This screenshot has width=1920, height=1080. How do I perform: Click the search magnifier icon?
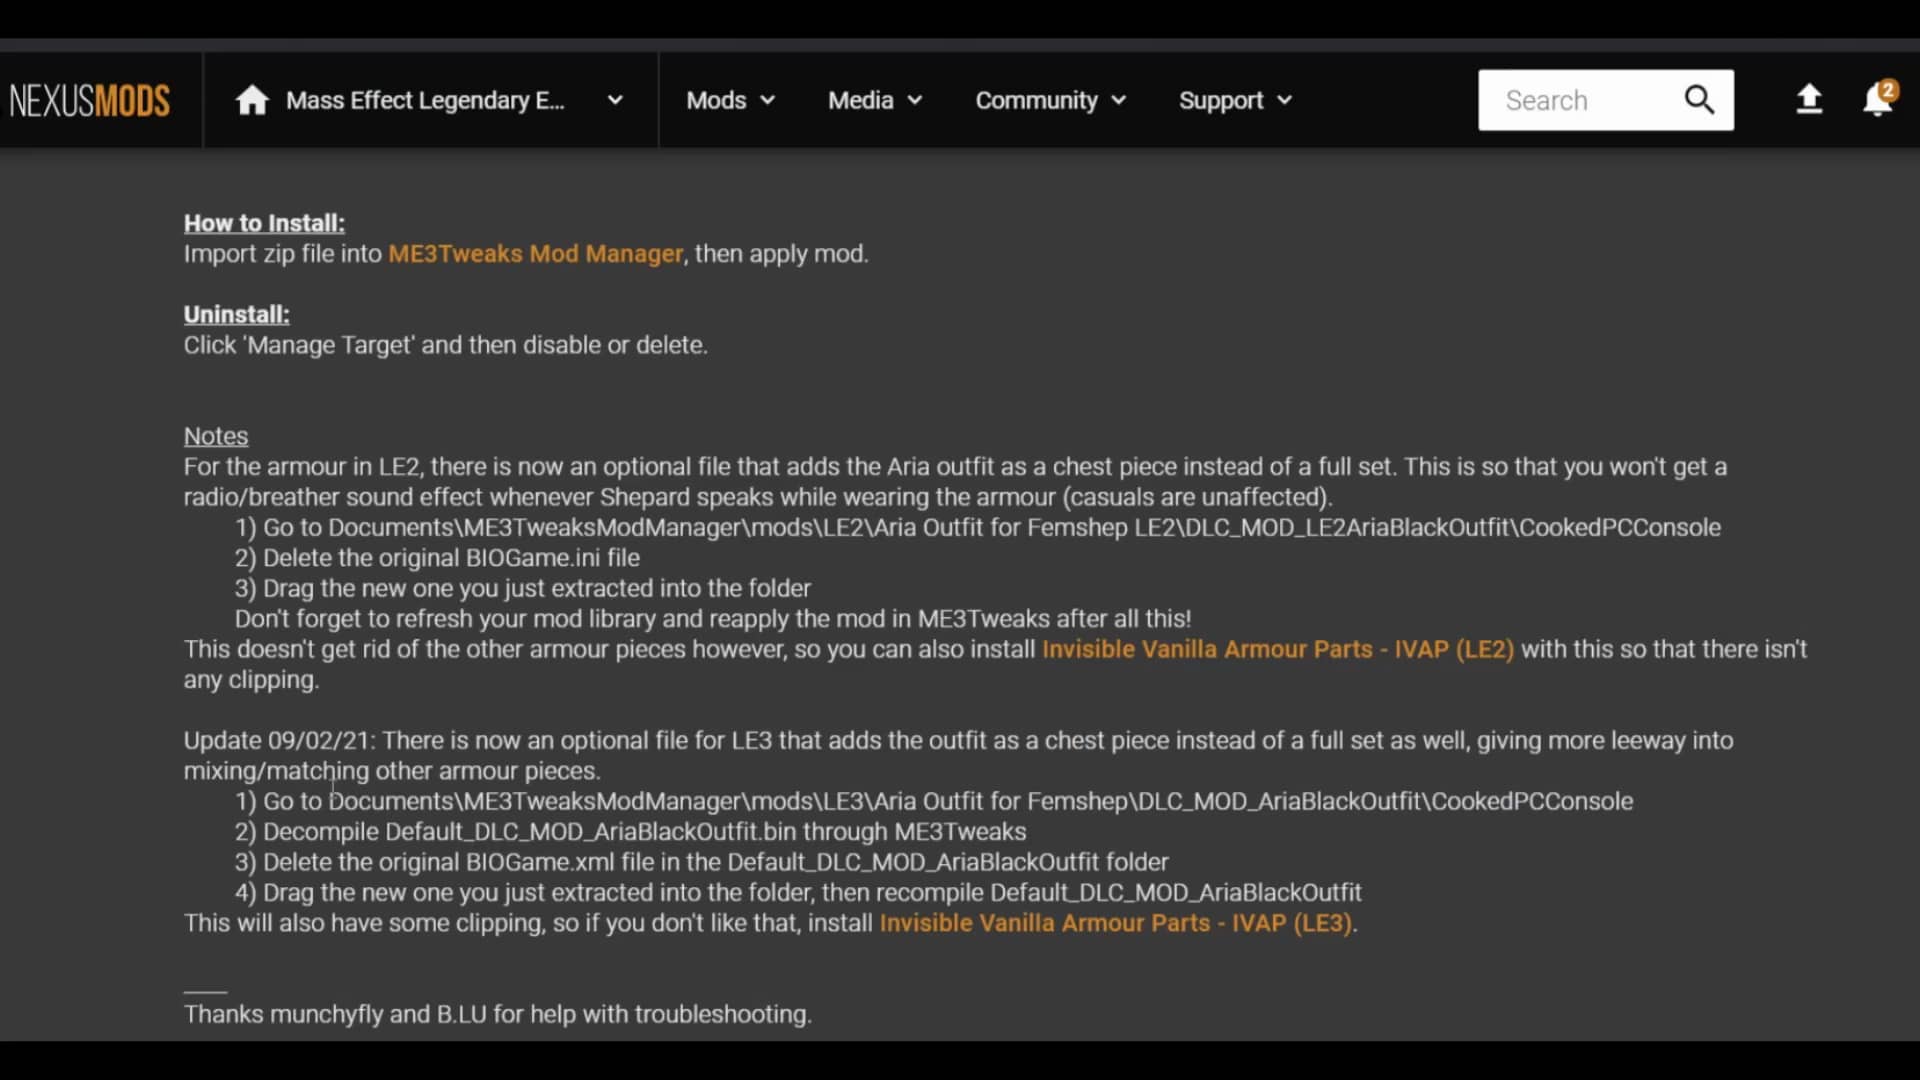click(1700, 100)
